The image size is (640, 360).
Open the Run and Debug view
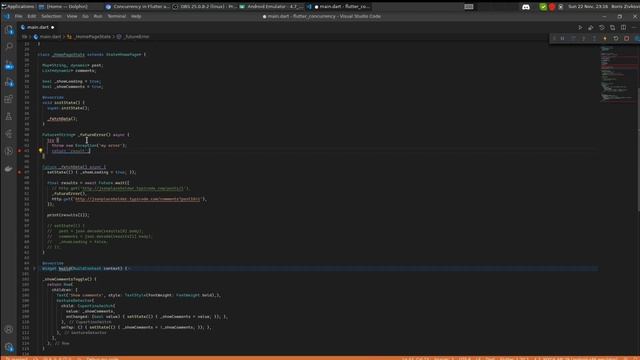pyautogui.click(x=9, y=82)
